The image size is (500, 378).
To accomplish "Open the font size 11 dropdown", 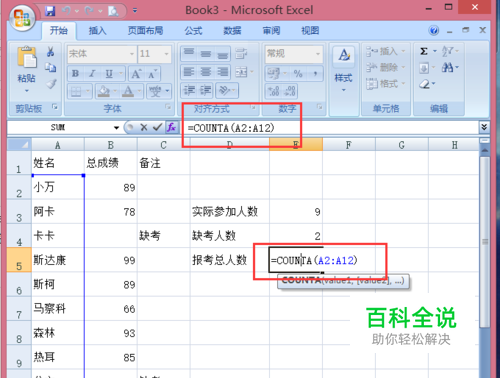I will (x=166, y=54).
